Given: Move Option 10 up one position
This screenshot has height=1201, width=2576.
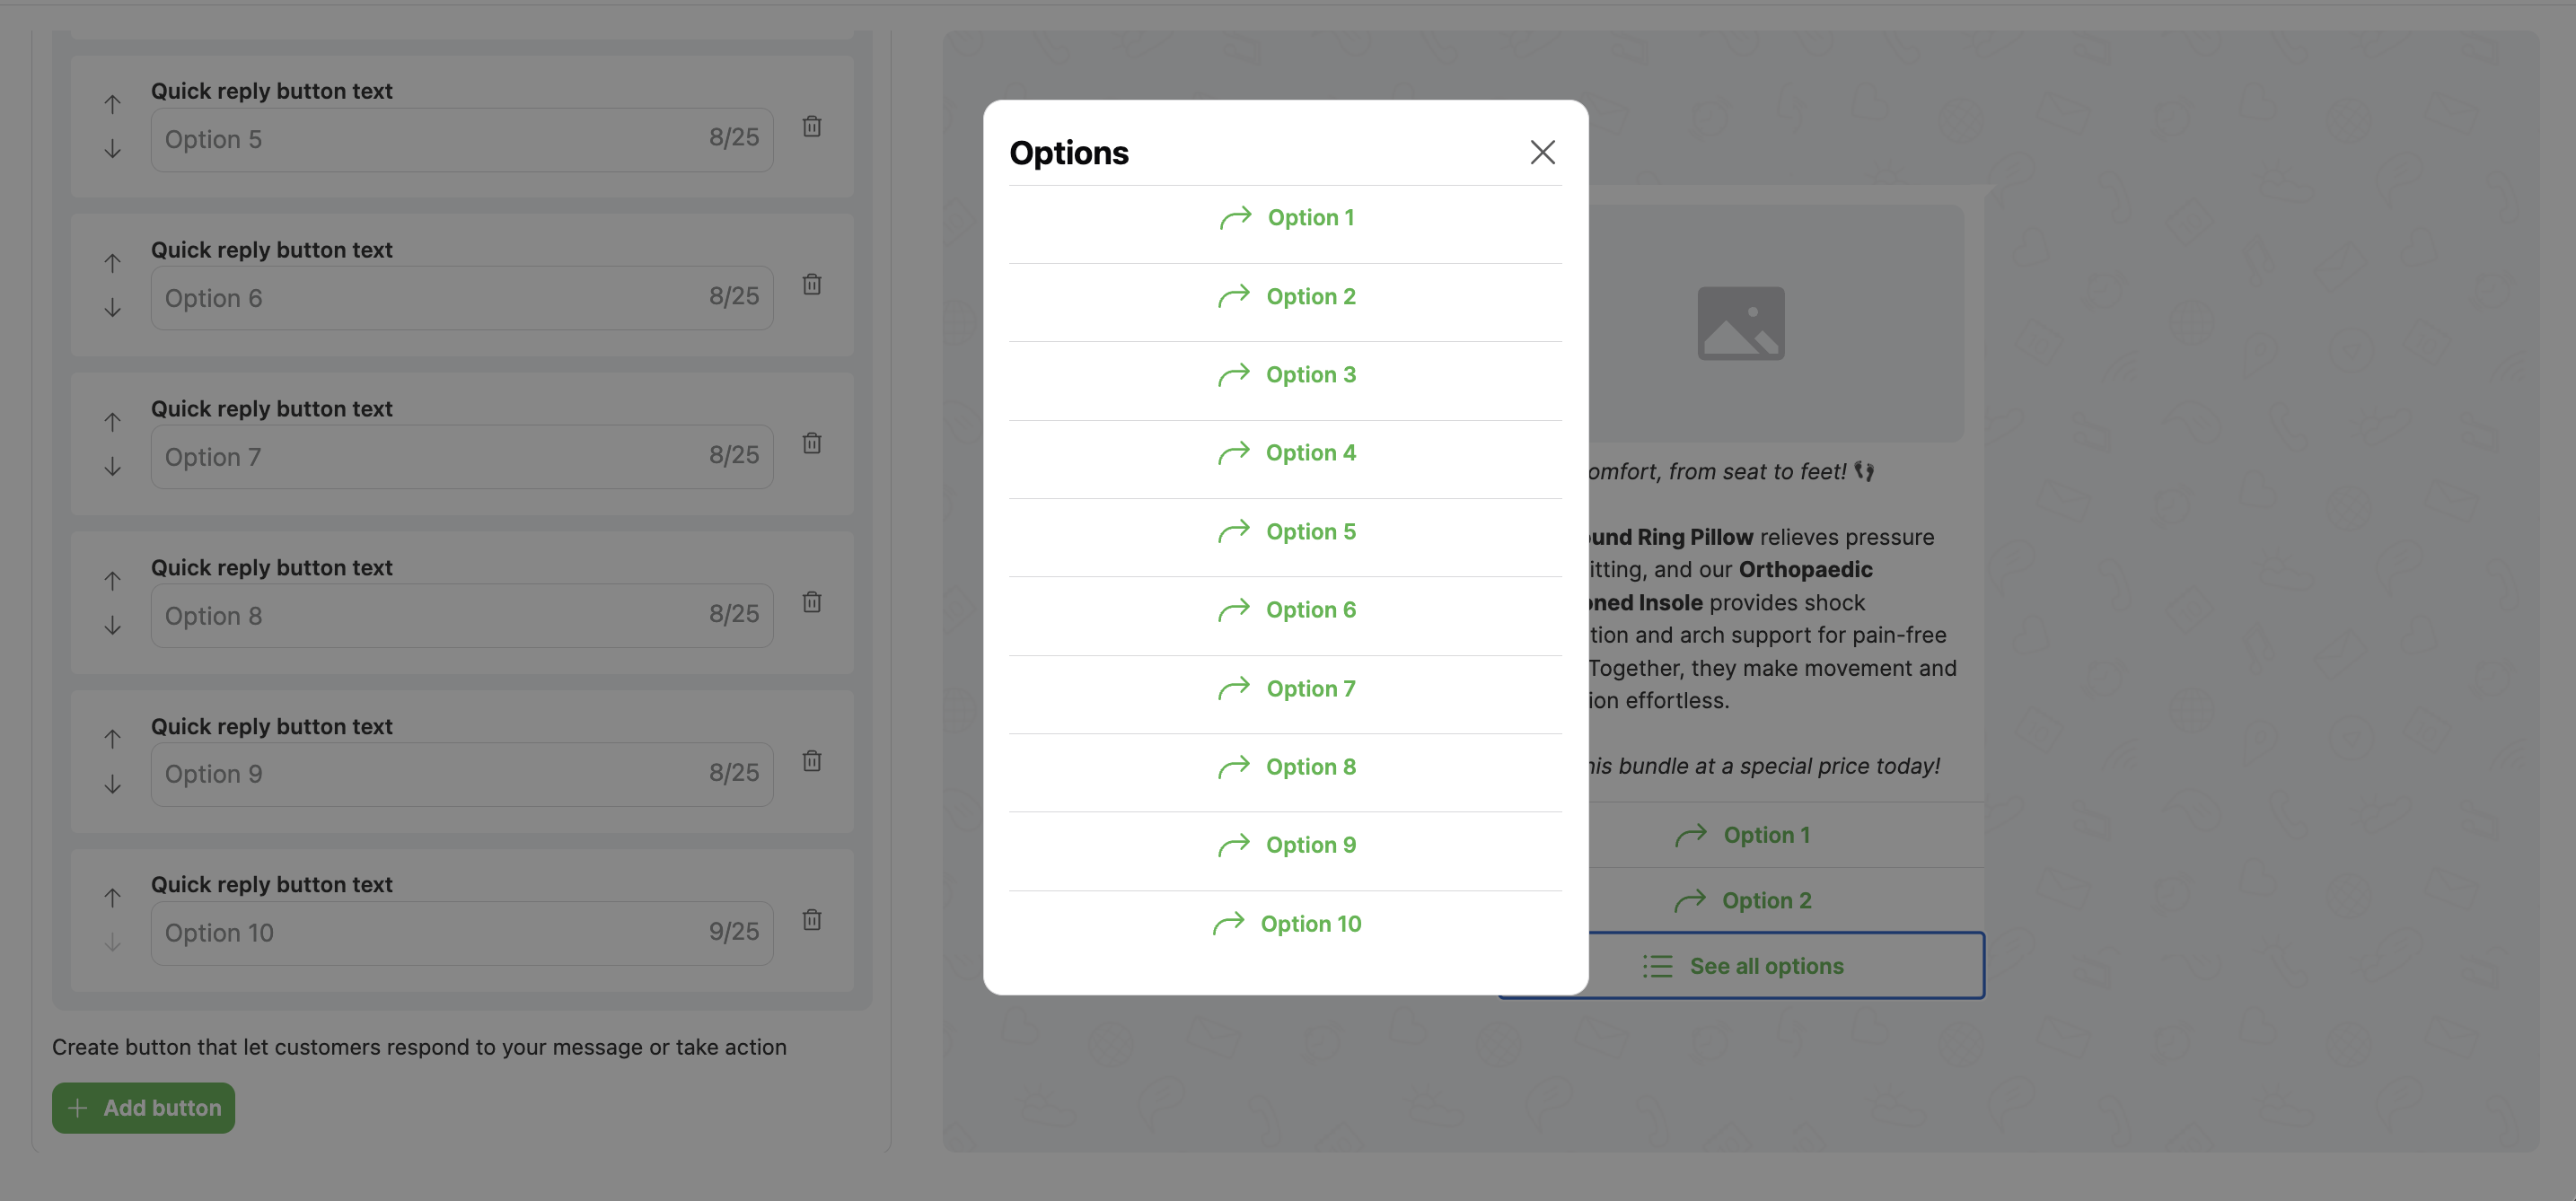Looking at the screenshot, I should (112, 898).
